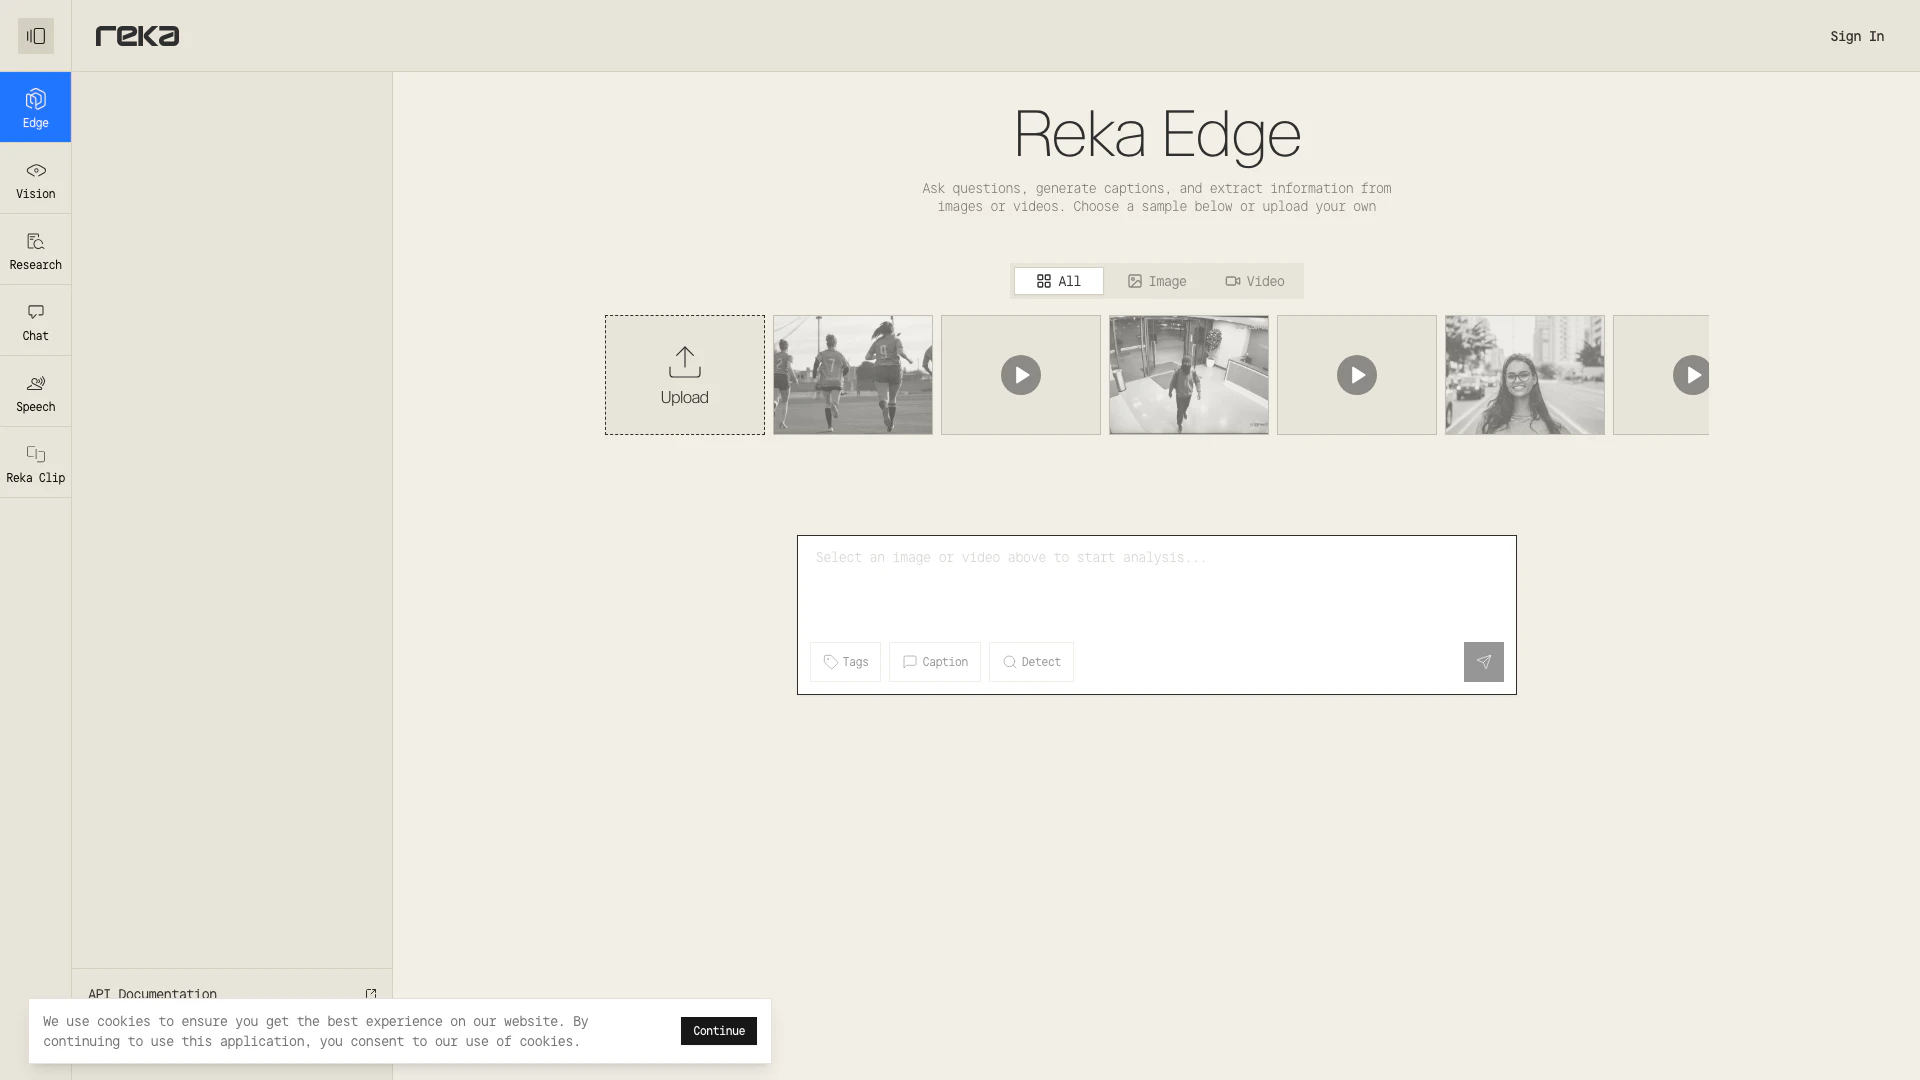Image resolution: width=1920 pixels, height=1080 pixels.
Task: Select the Edge sidebar icon
Action: pos(35,106)
